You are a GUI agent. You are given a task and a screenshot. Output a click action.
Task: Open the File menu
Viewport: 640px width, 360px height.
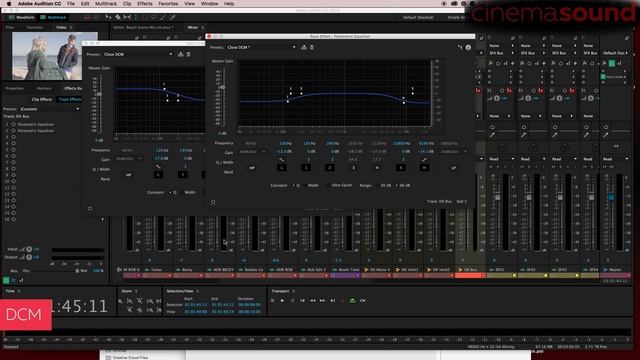point(71,4)
